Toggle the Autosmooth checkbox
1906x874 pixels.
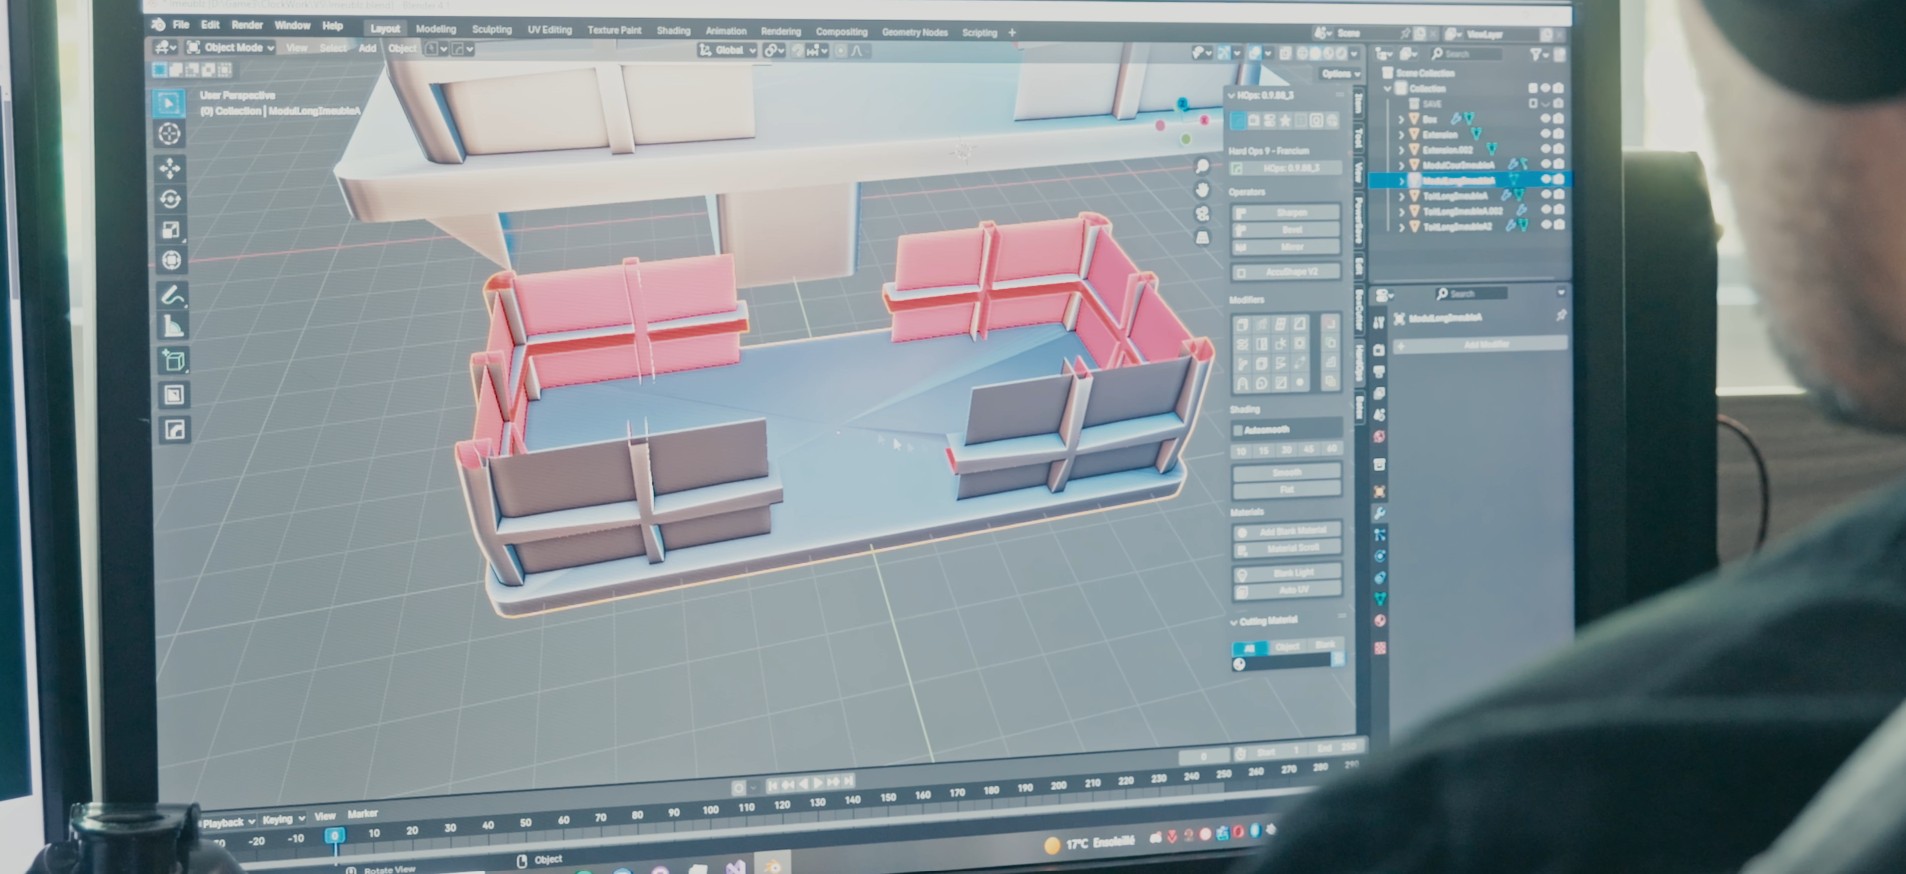click(x=1239, y=430)
